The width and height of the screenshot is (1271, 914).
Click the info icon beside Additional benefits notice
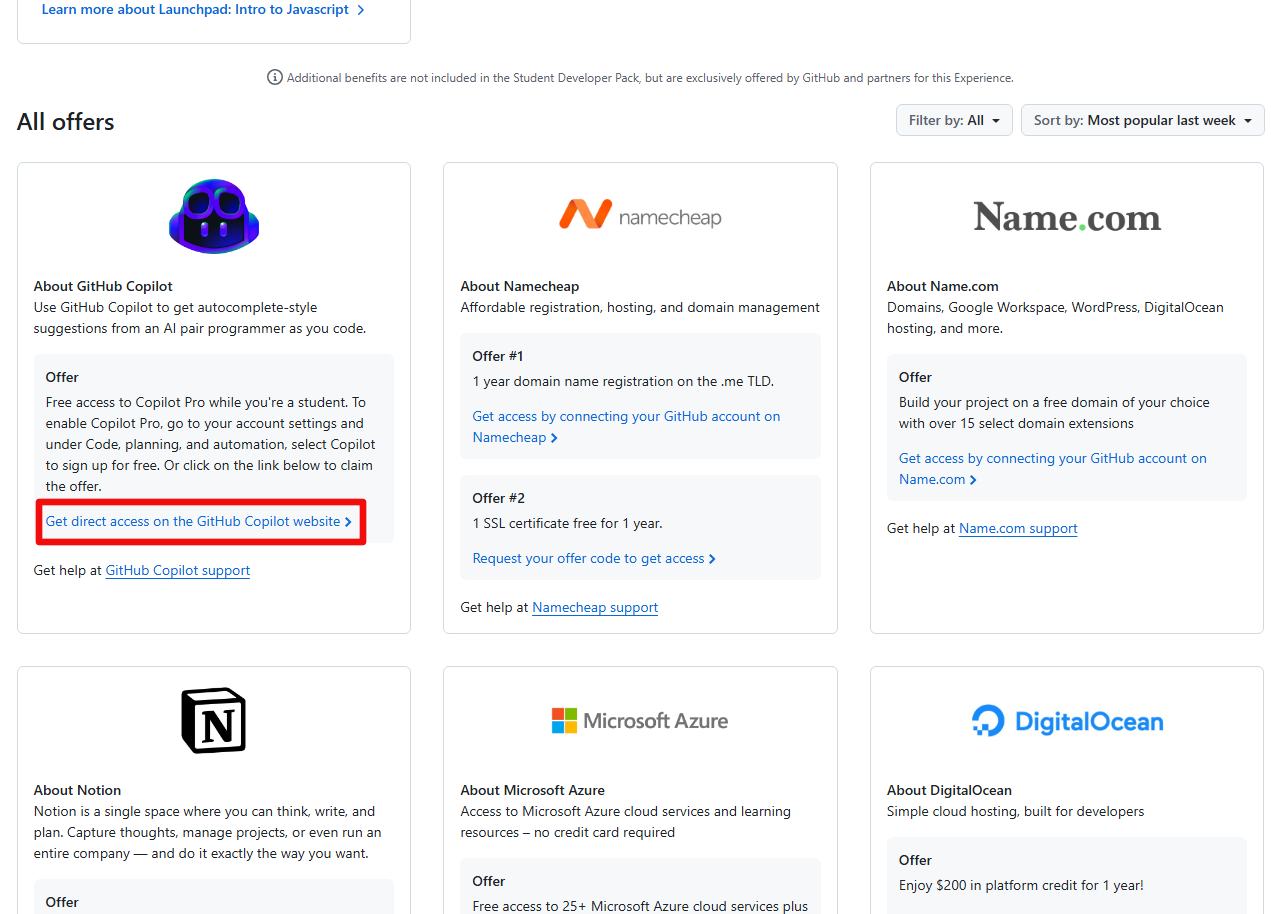click(275, 77)
